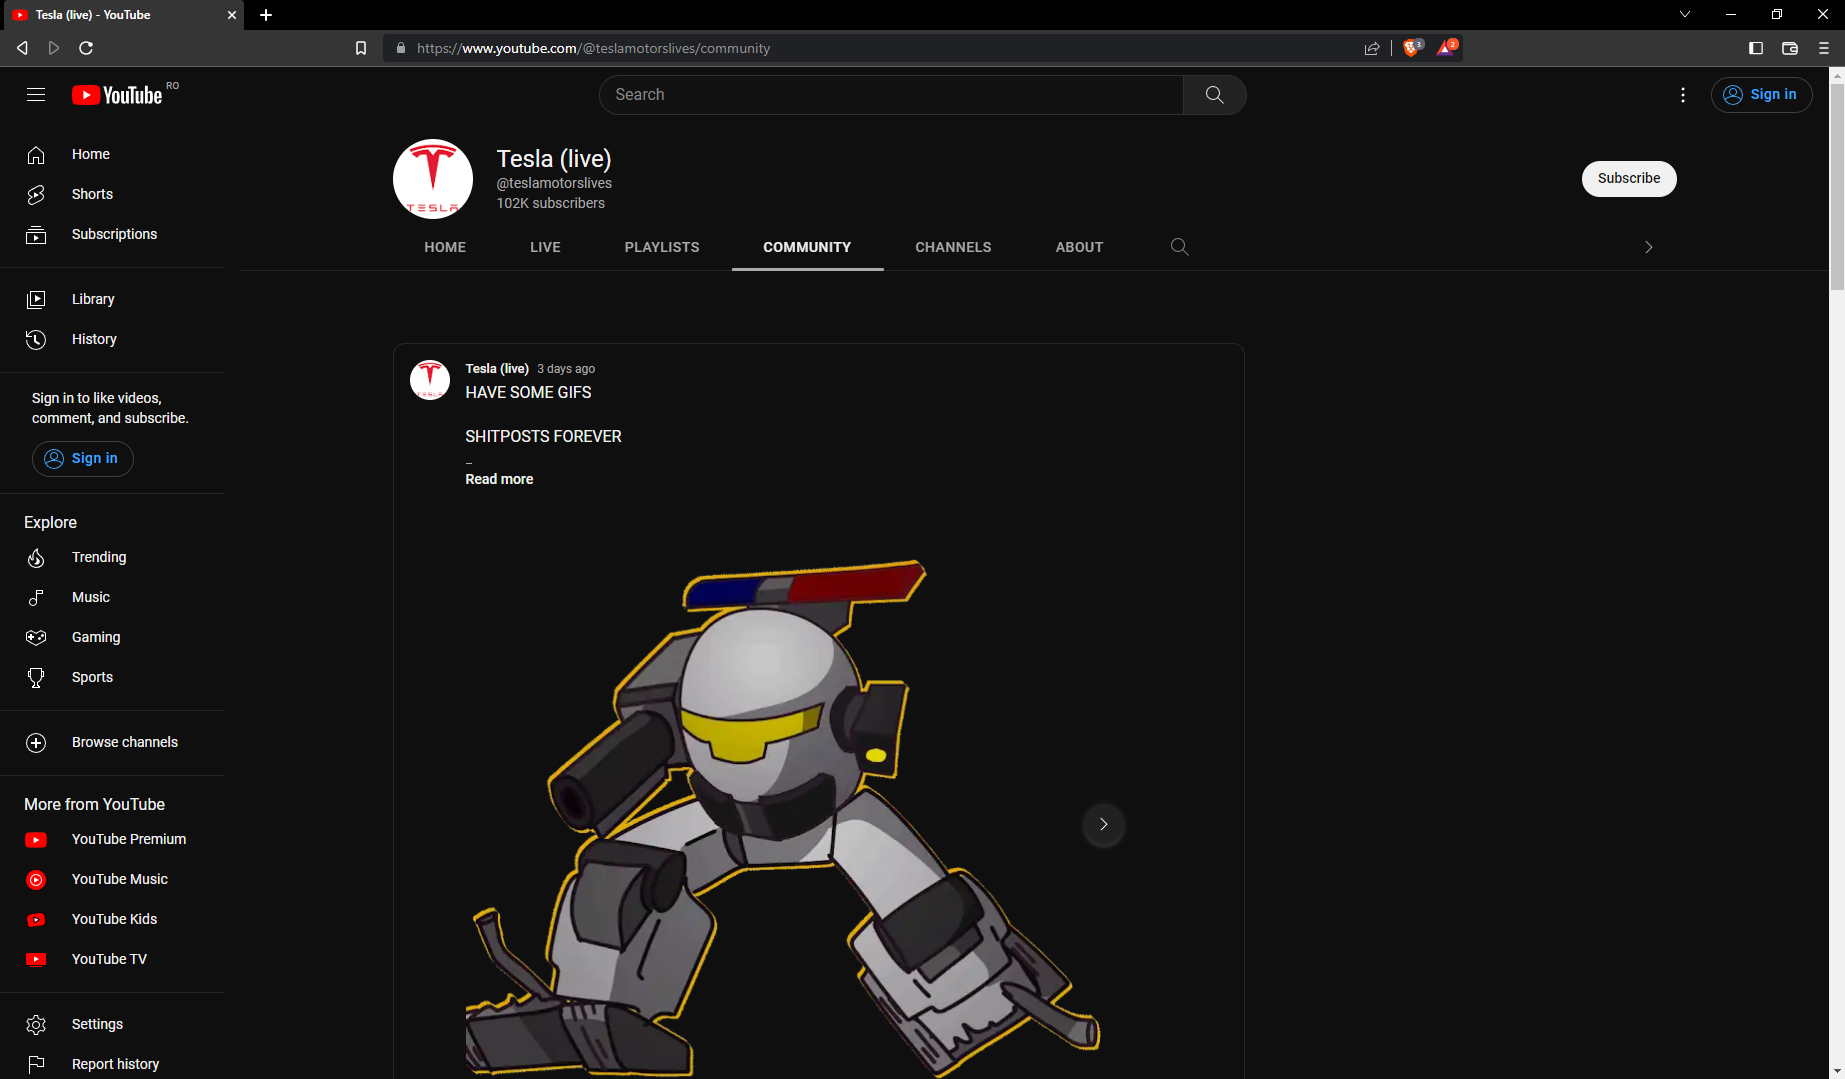
Task: Open the browser main menu
Action: click(x=1824, y=48)
